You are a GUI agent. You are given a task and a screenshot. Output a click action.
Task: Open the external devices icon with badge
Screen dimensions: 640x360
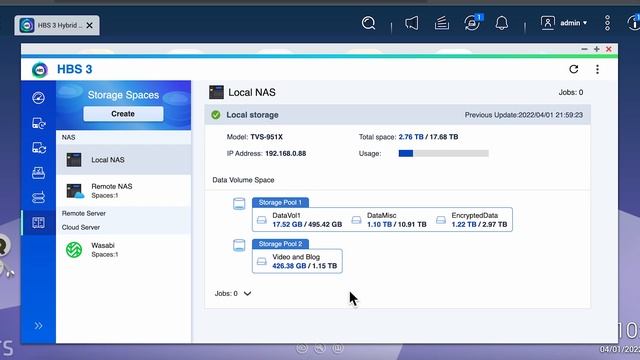click(x=472, y=23)
